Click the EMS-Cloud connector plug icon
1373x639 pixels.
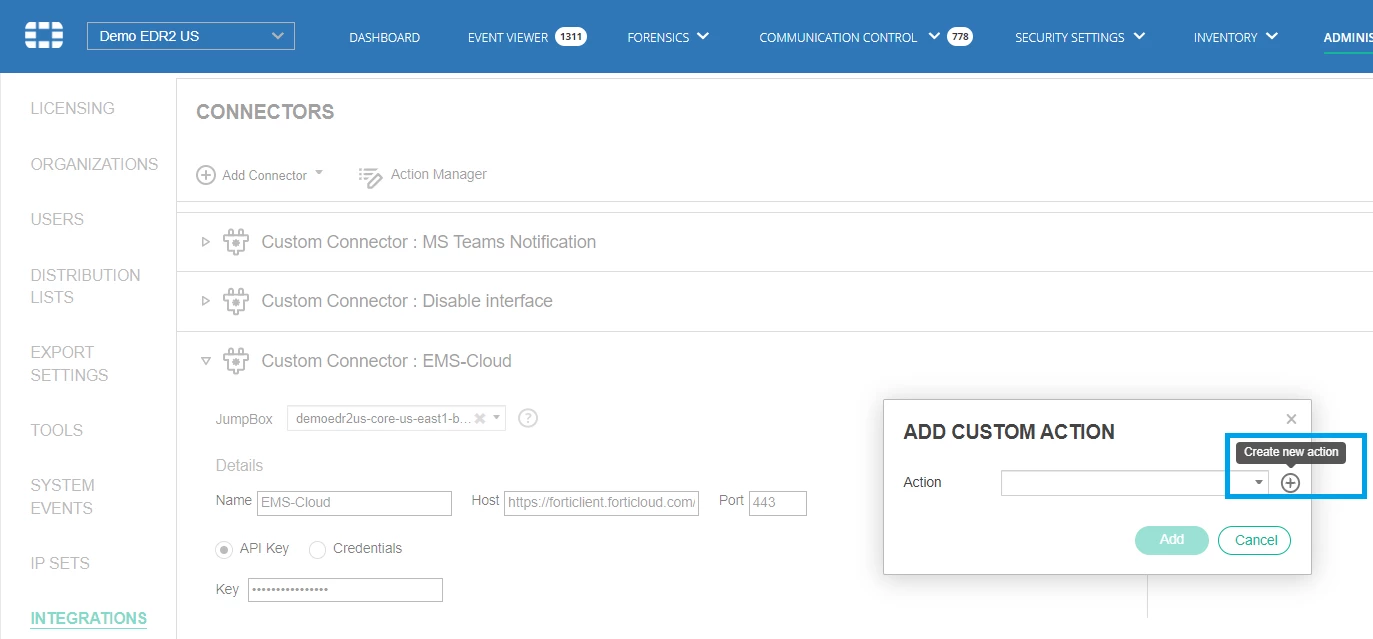click(x=235, y=360)
